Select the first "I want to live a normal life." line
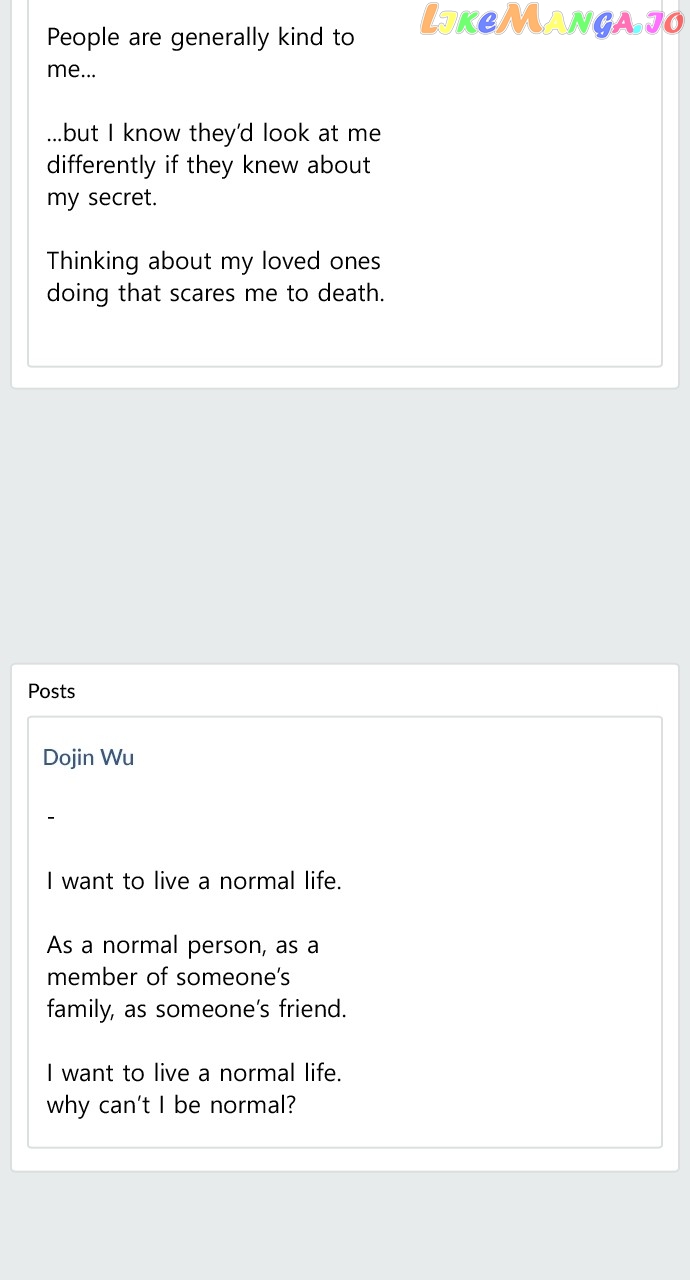The image size is (690, 1280). (x=194, y=881)
